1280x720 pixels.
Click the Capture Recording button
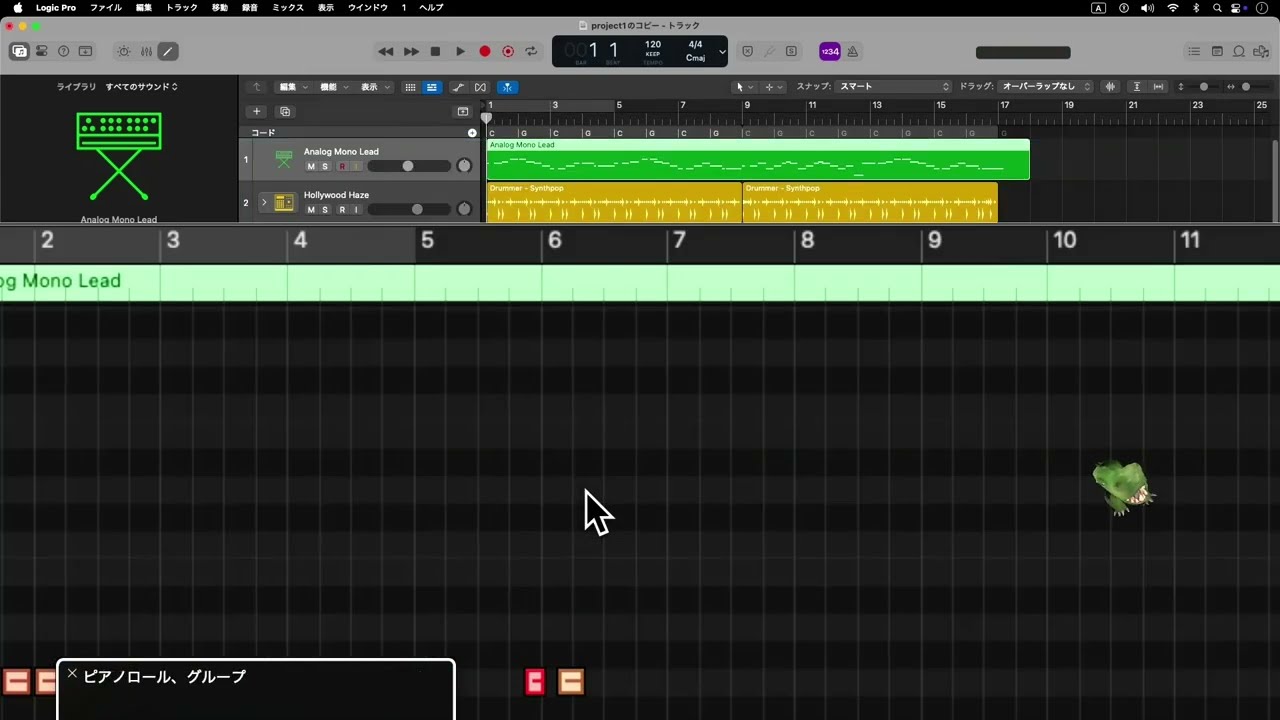click(x=508, y=51)
